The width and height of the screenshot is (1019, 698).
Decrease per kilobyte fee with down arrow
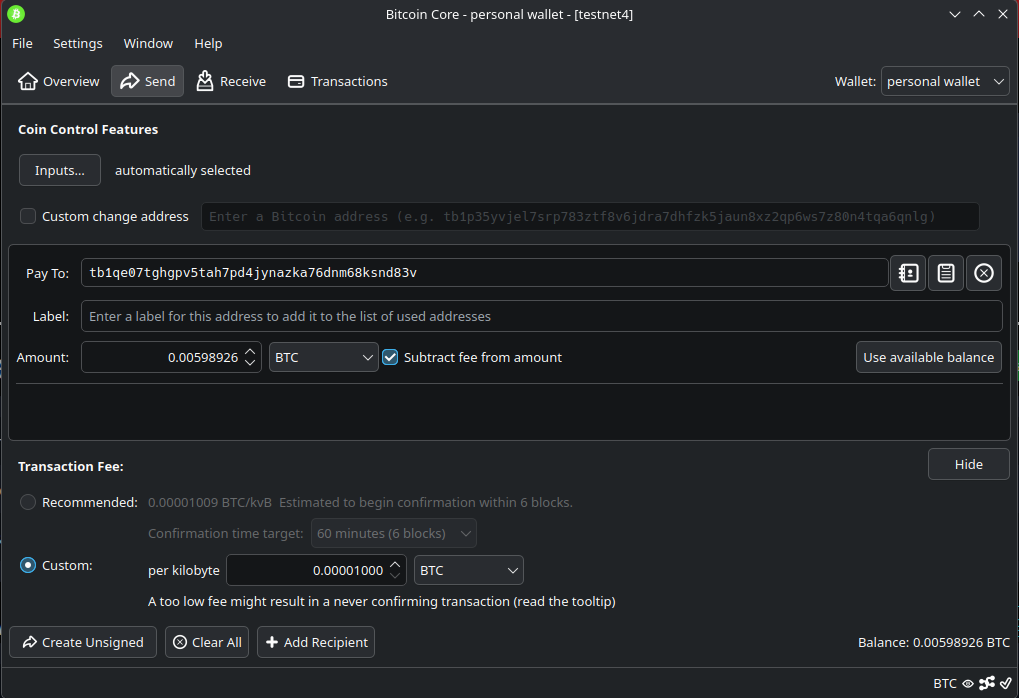pos(395,576)
